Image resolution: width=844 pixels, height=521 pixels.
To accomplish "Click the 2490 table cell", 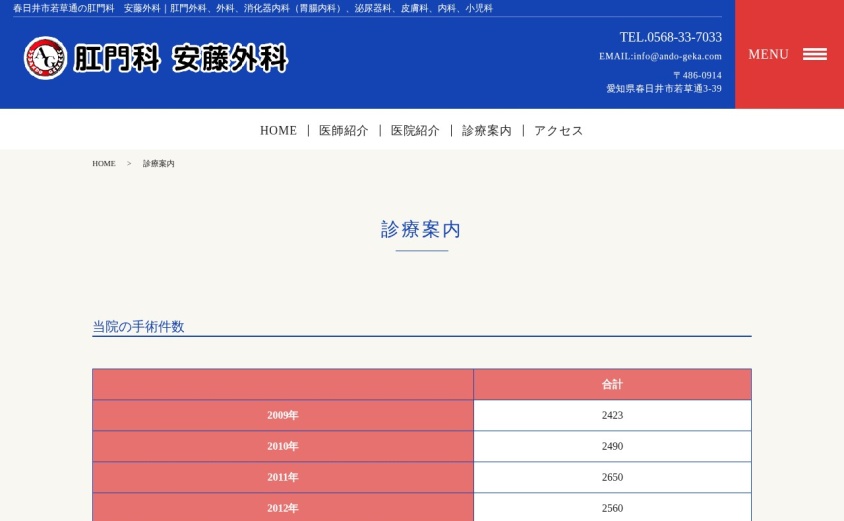I will [613, 446].
